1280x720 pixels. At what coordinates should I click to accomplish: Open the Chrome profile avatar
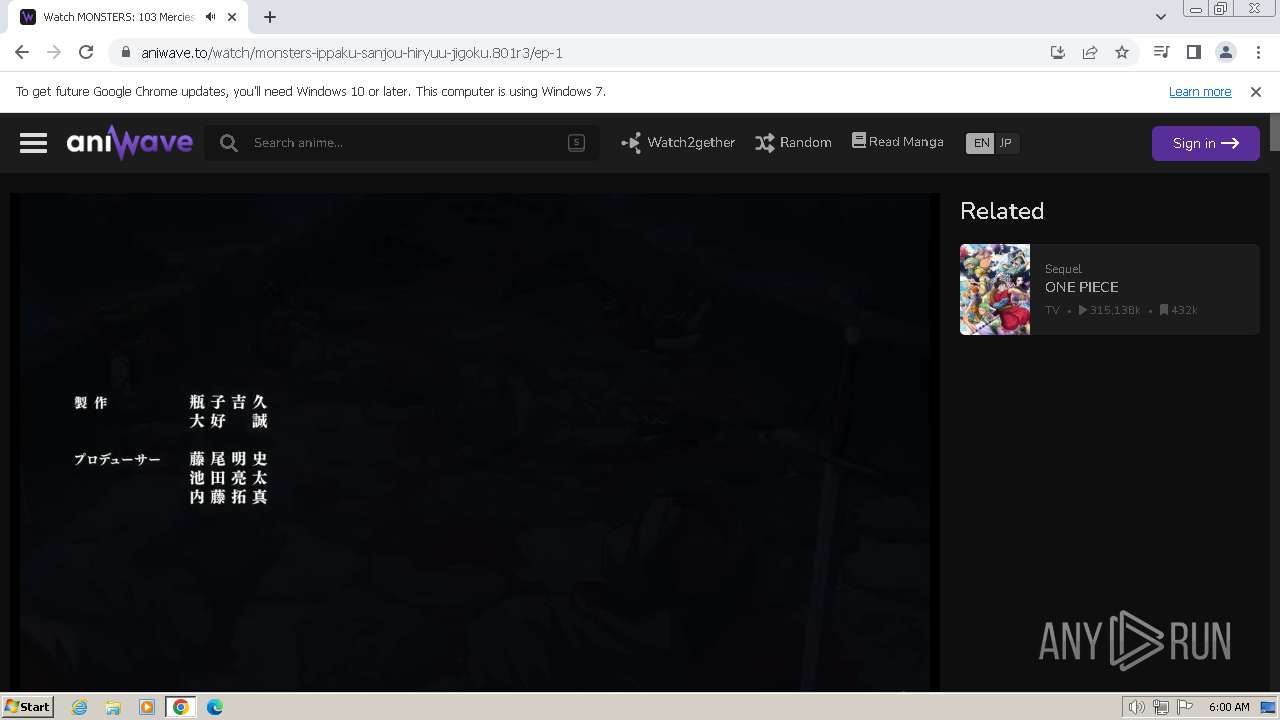click(x=1226, y=52)
